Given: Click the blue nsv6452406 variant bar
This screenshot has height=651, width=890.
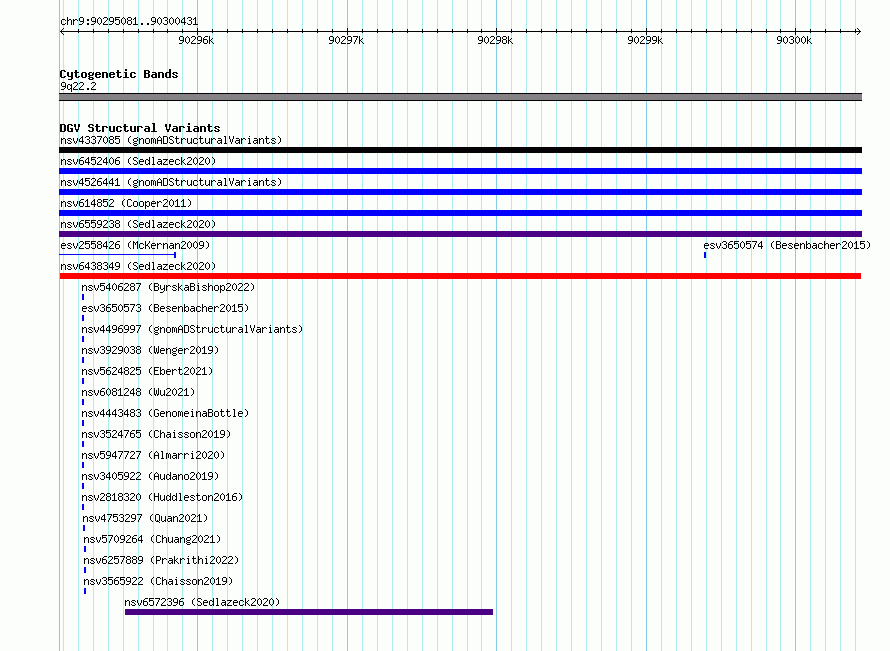Looking at the screenshot, I should (x=460, y=171).
